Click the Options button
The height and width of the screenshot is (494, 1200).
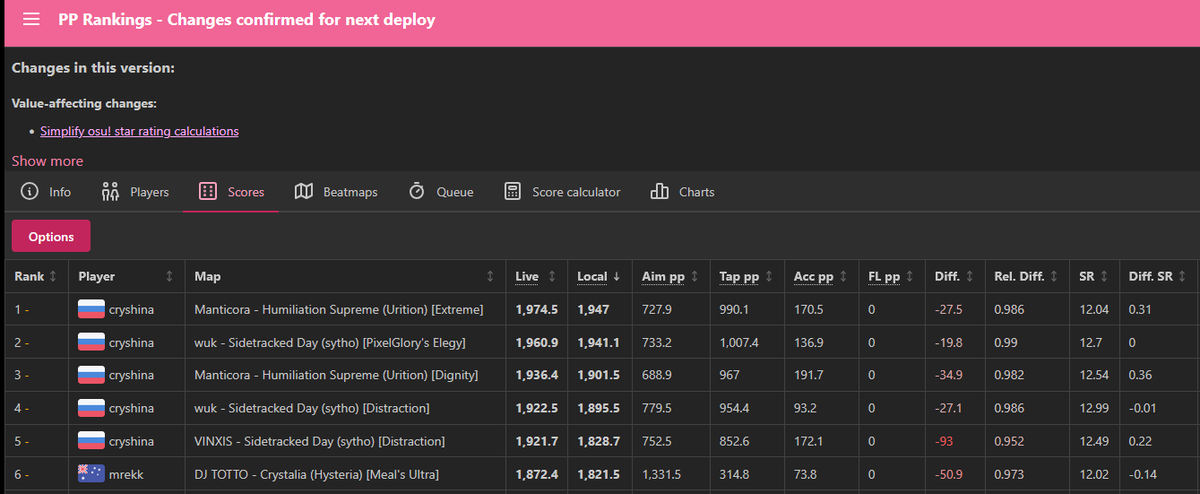[51, 237]
